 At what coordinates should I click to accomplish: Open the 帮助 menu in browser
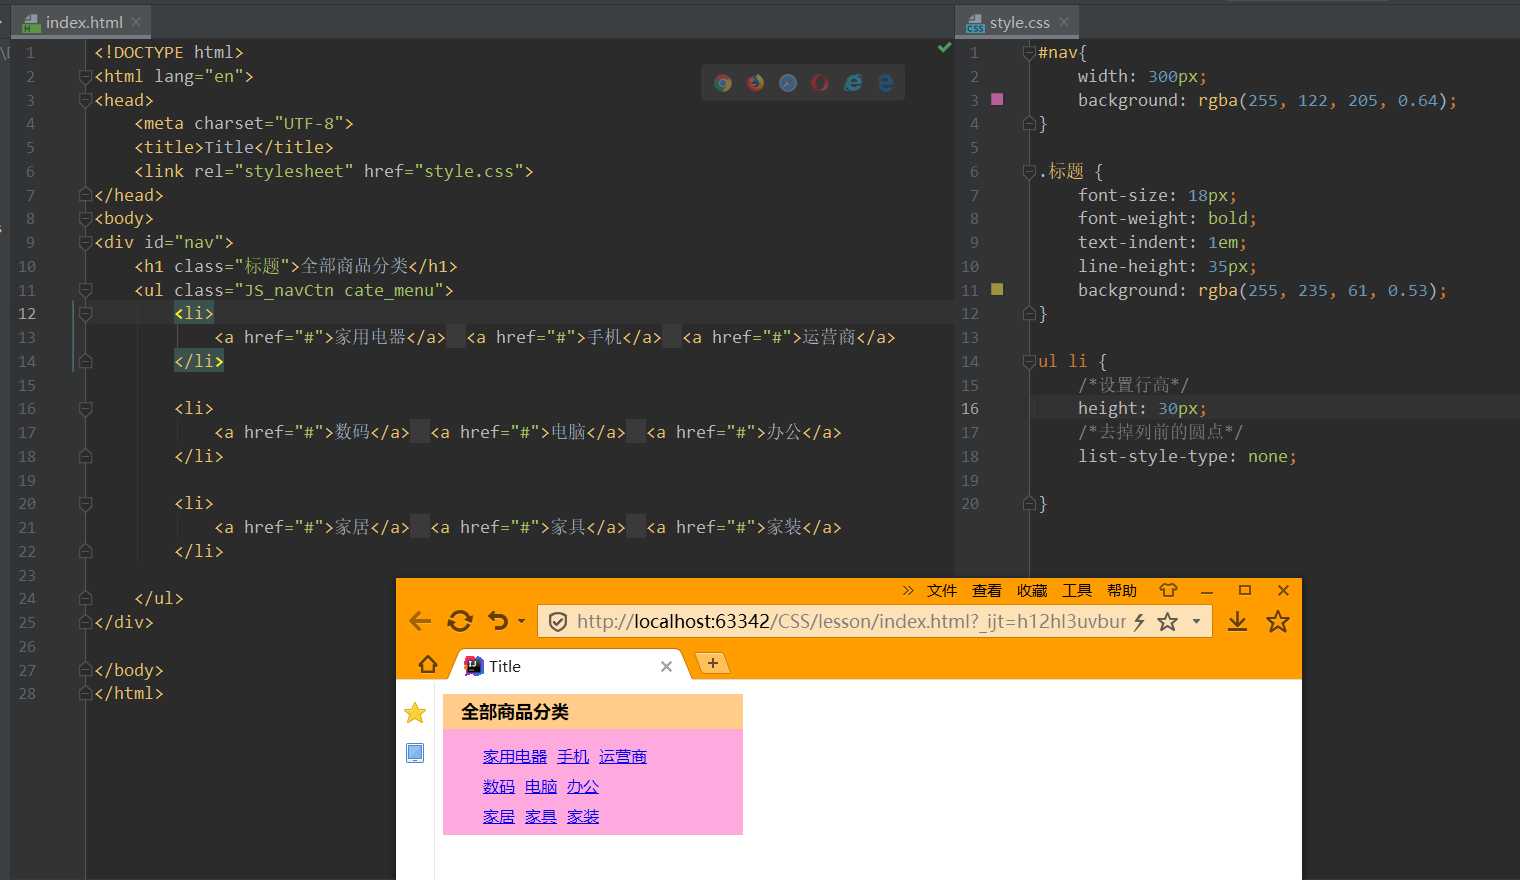tap(1122, 591)
